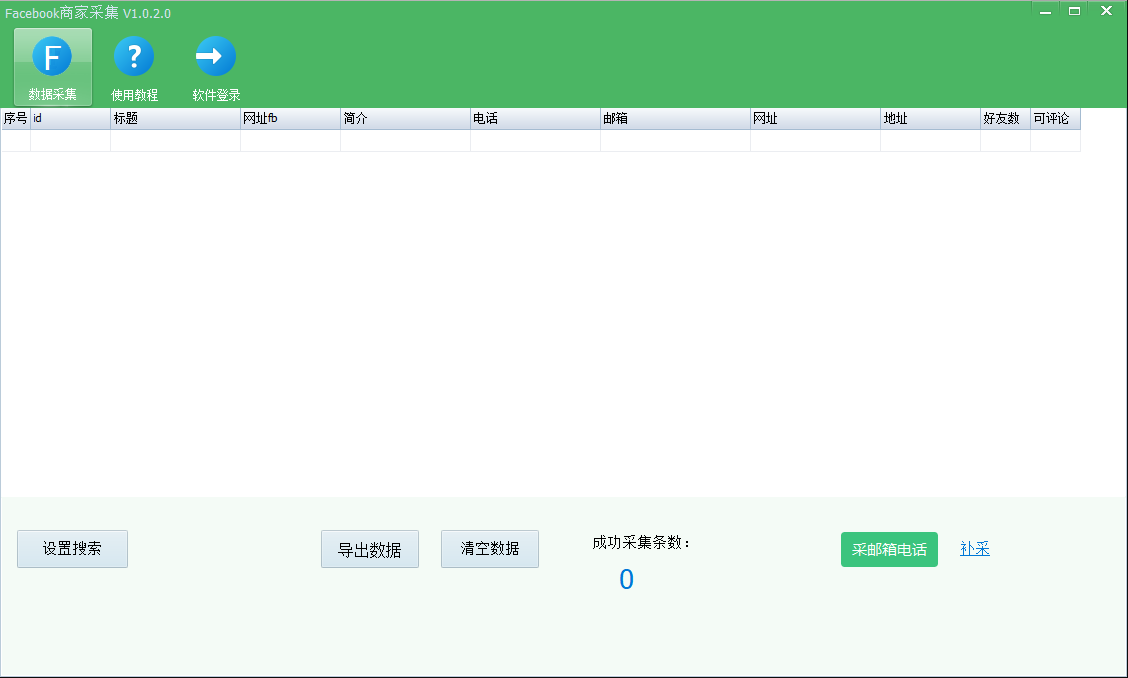Maximize the Facebook商家采集 window
The height and width of the screenshot is (678, 1128).
click(x=1074, y=11)
